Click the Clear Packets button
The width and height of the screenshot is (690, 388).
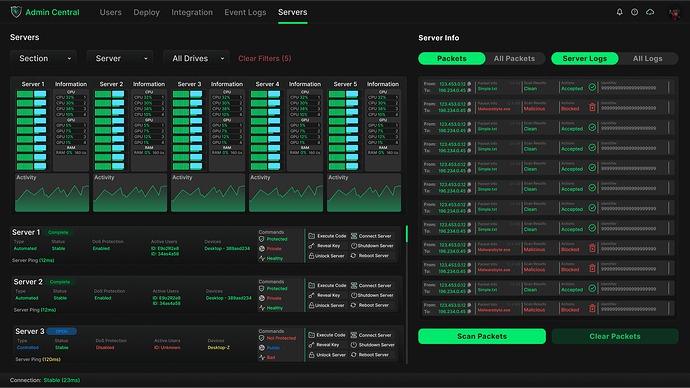pos(615,337)
